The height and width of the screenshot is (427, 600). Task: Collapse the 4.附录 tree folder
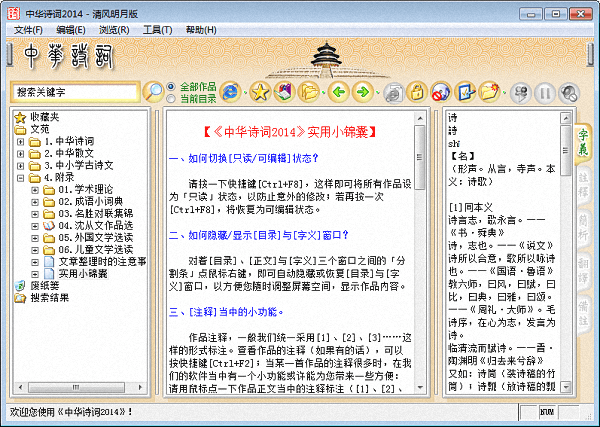pos(21,178)
